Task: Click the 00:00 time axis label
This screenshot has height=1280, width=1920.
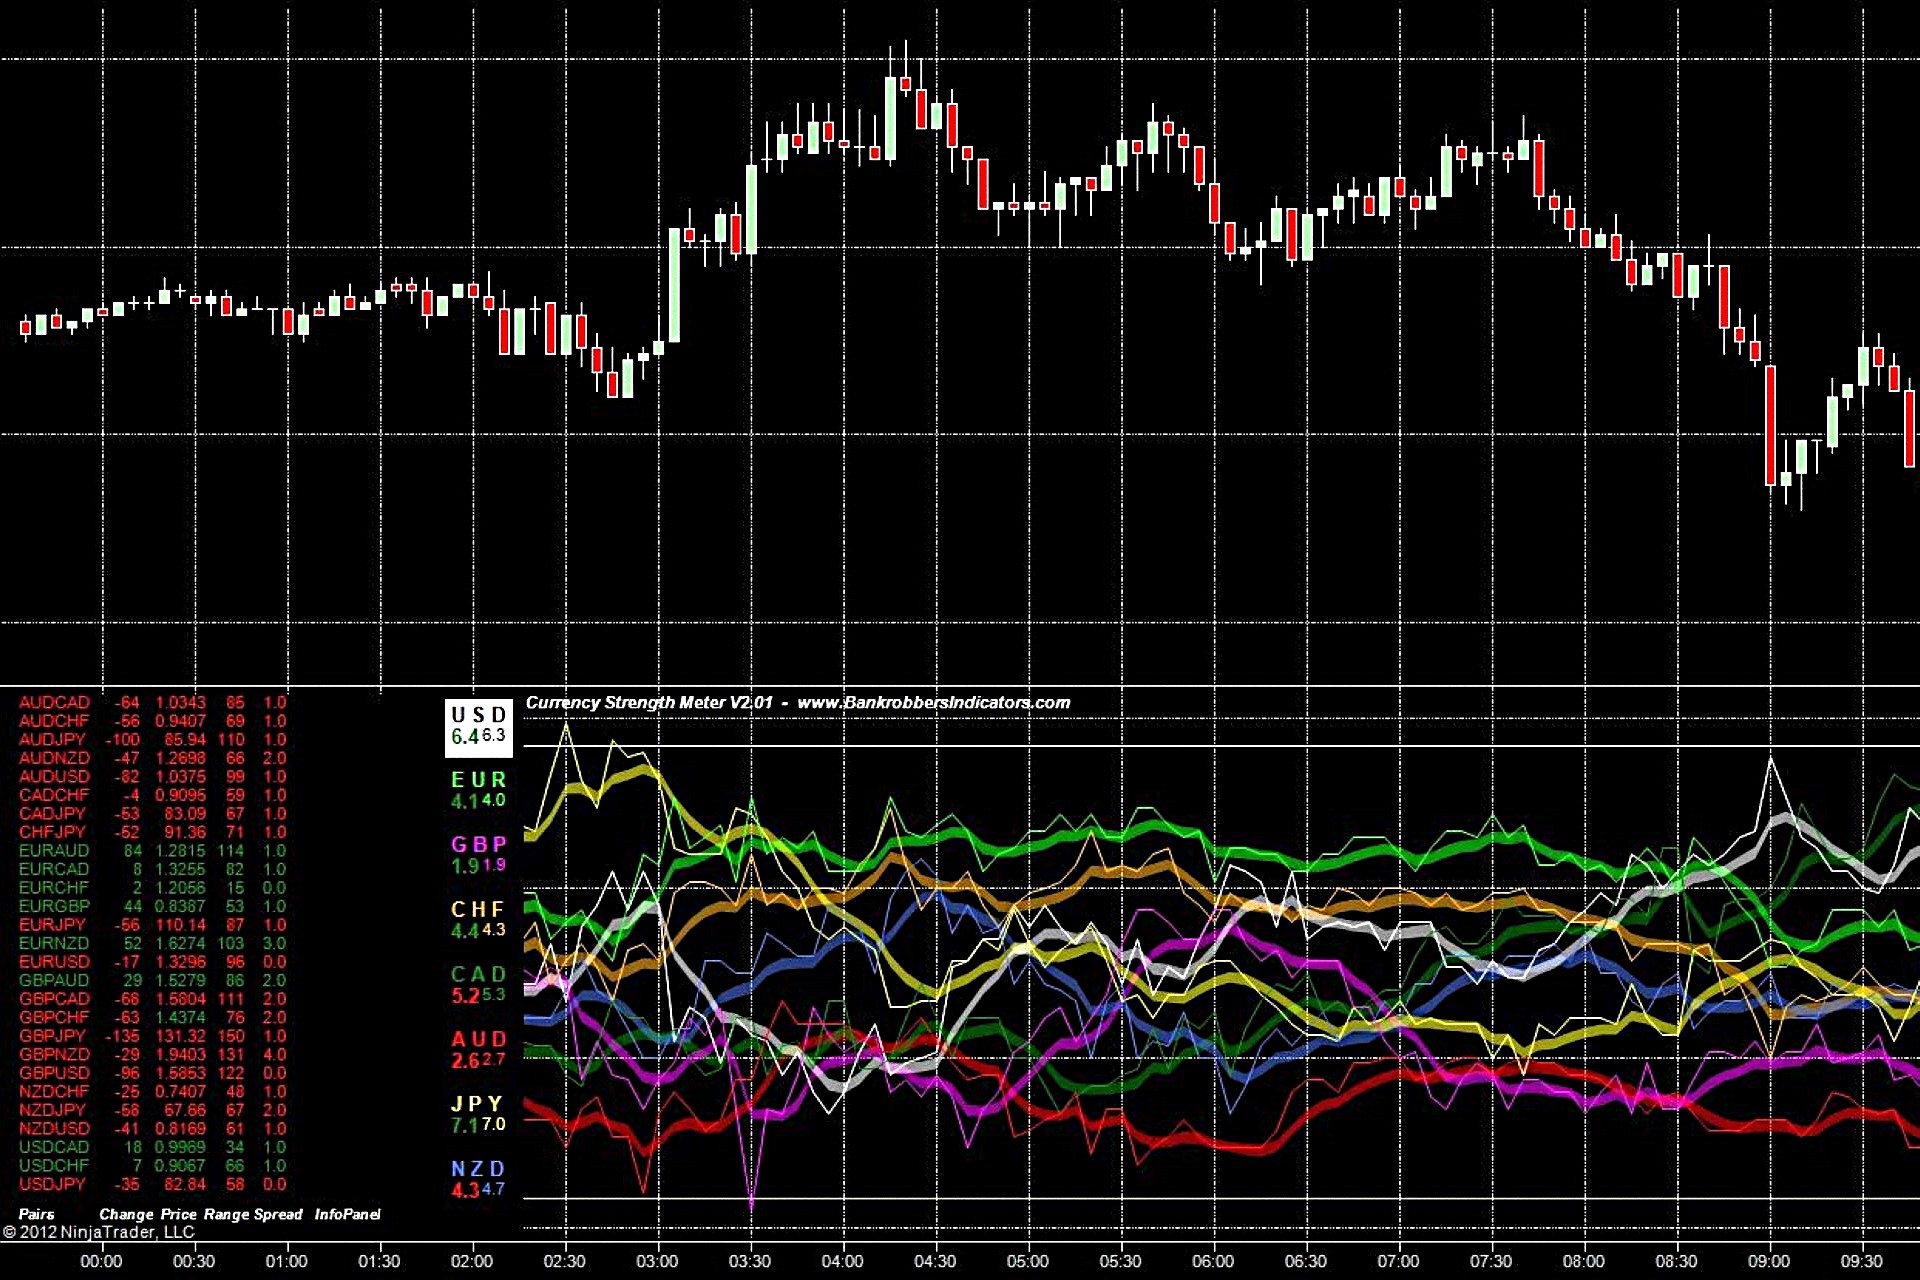Action: click(x=101, y=1262)
